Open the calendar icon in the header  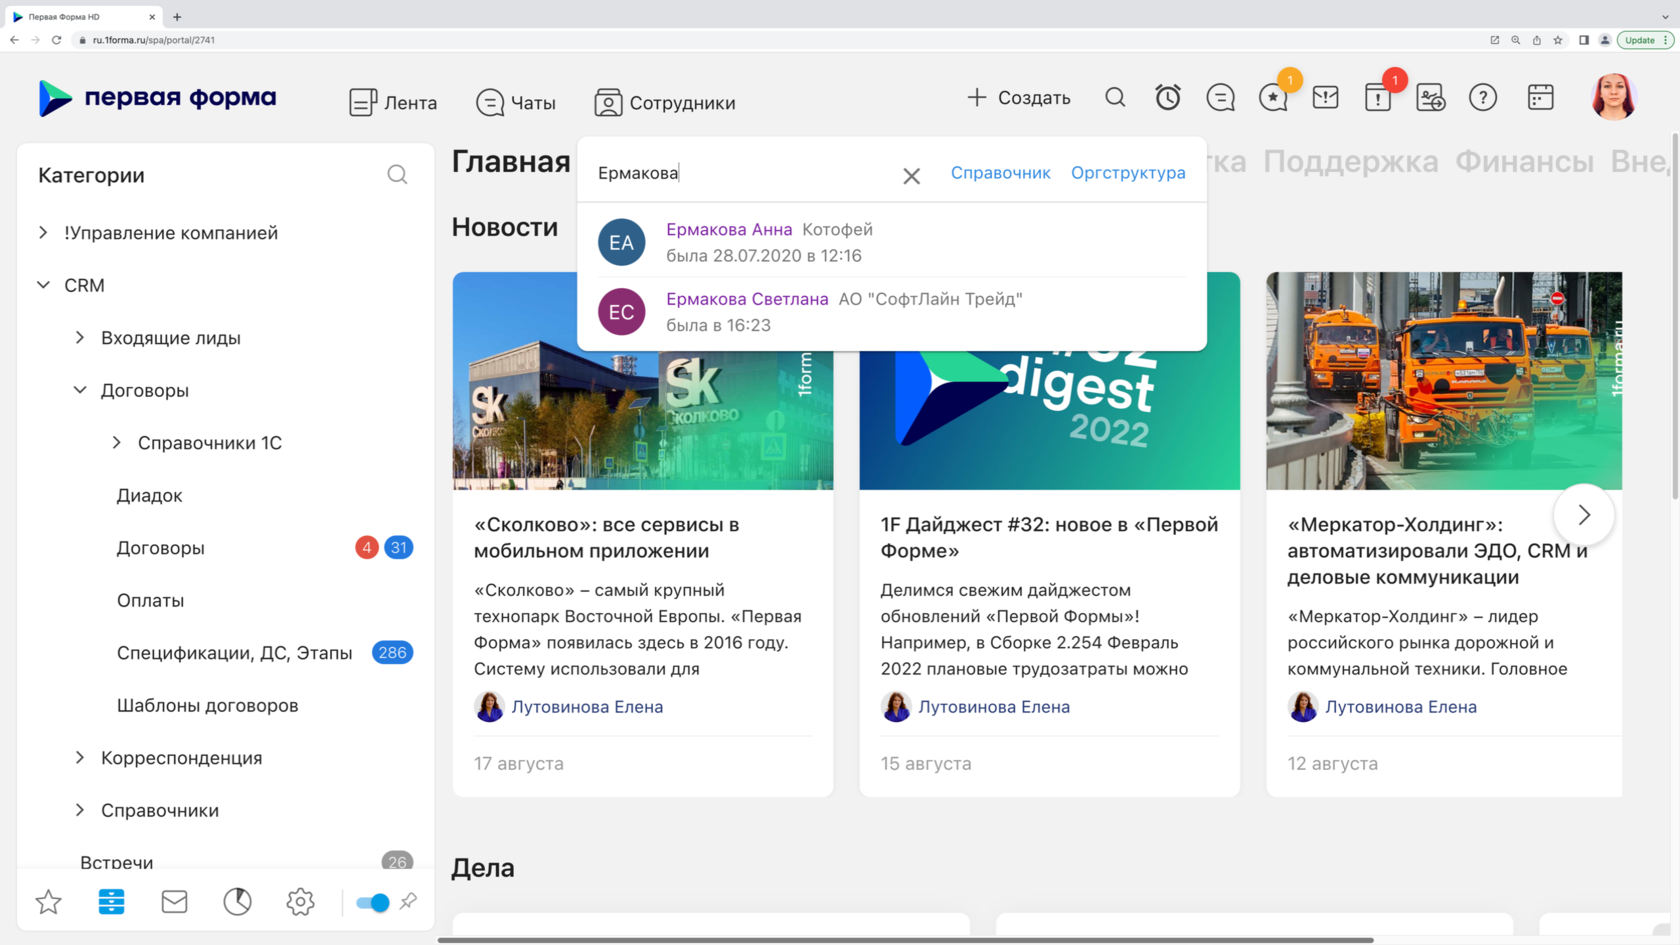1540,97
